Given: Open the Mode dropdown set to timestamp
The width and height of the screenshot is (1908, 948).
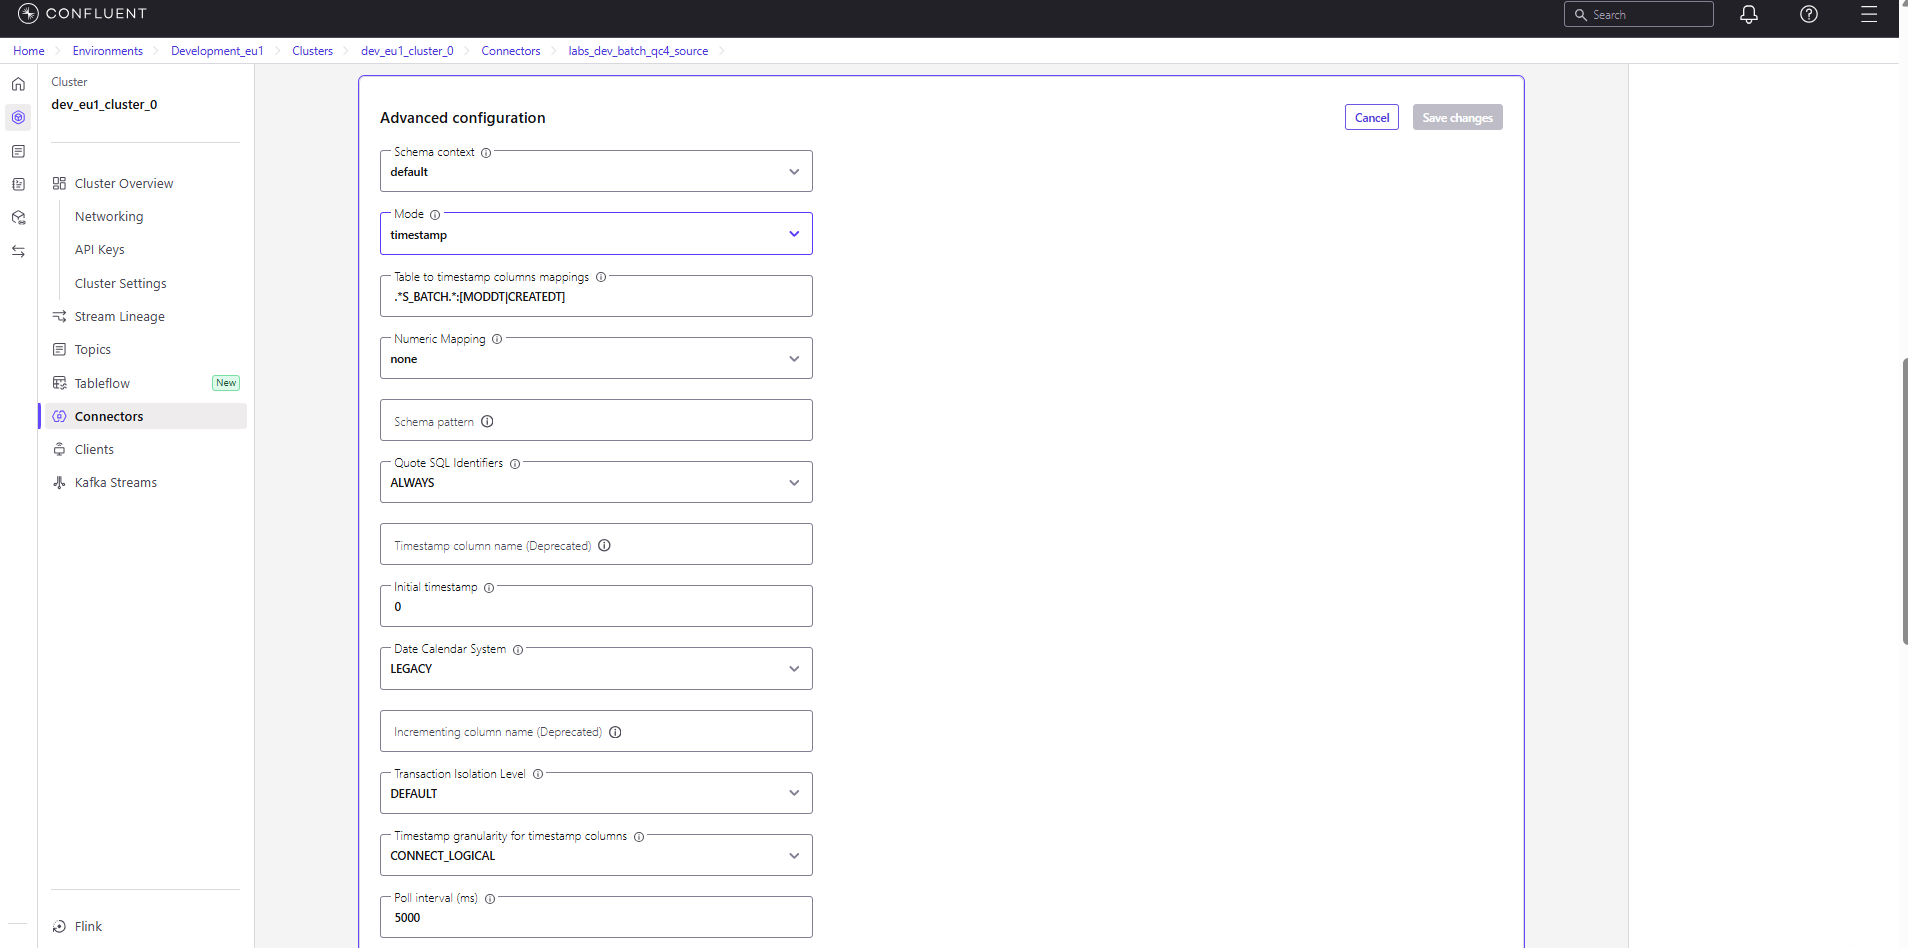Looking at the screenshot, I should 596,234.
